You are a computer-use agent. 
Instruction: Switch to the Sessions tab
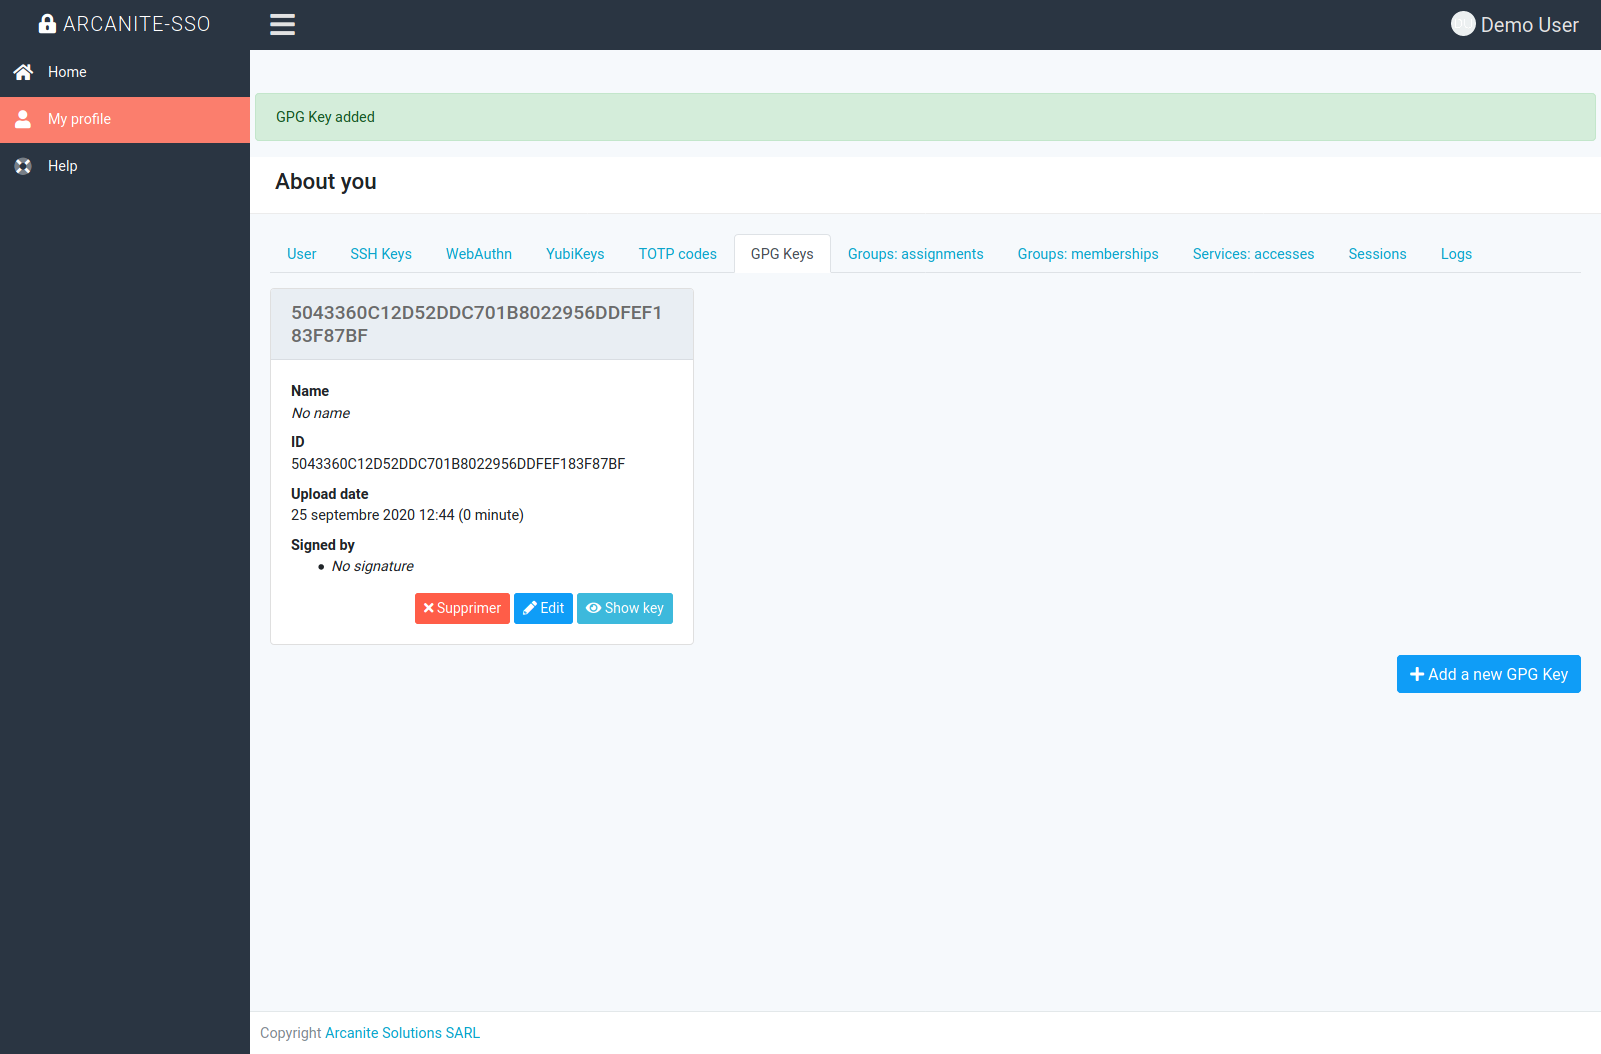click(1377, 254)
